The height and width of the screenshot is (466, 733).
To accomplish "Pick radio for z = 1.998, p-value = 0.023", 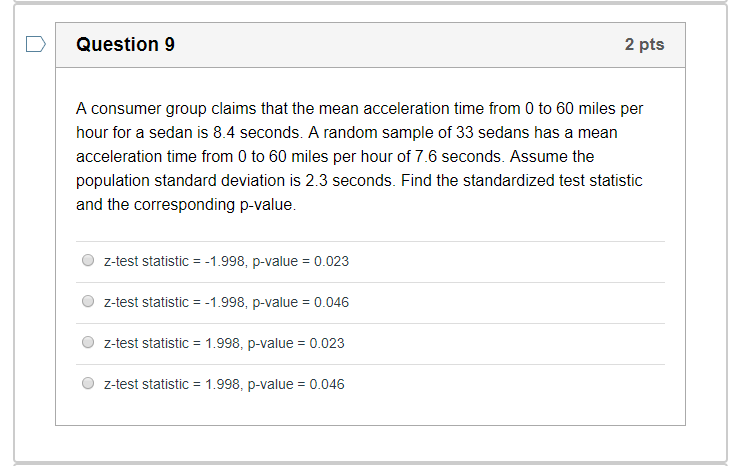I will point(88,343).
